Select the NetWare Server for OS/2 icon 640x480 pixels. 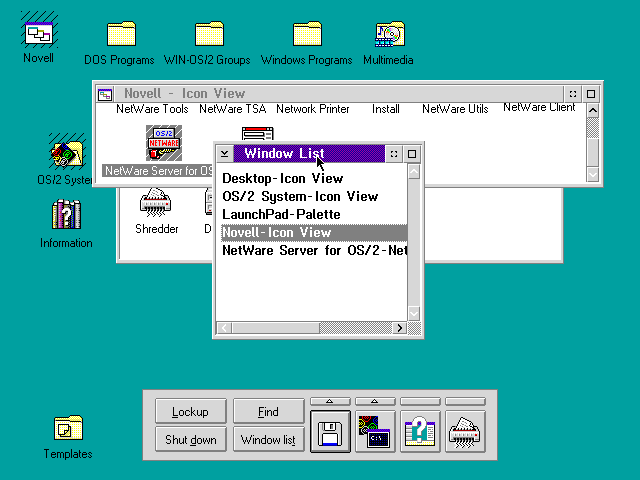coord(164,143)
